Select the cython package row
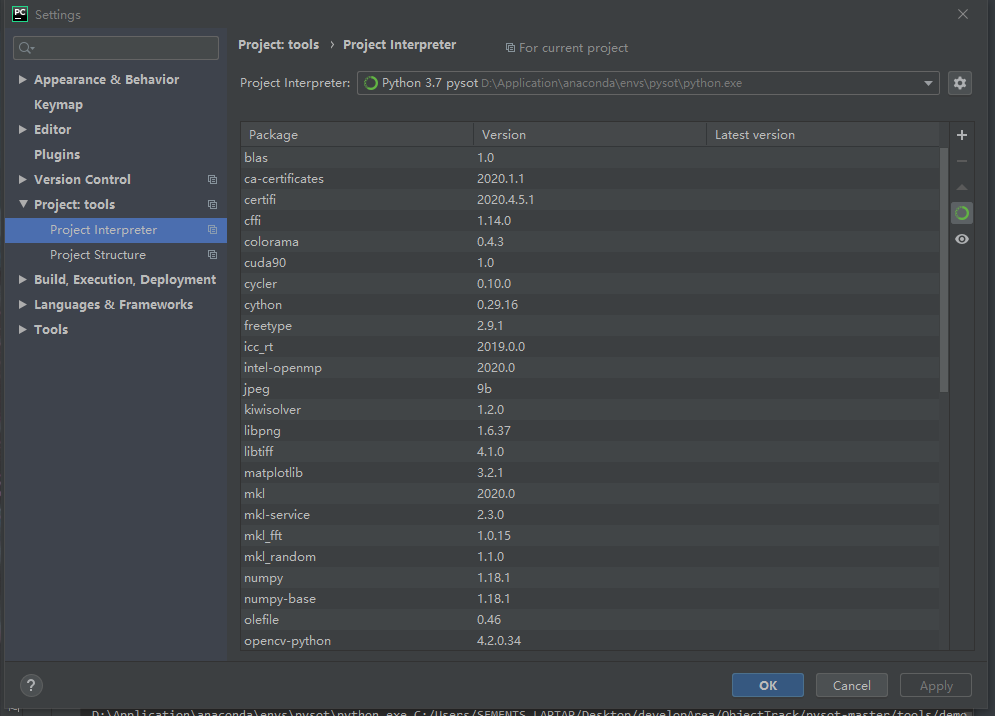 coord(590,305)
